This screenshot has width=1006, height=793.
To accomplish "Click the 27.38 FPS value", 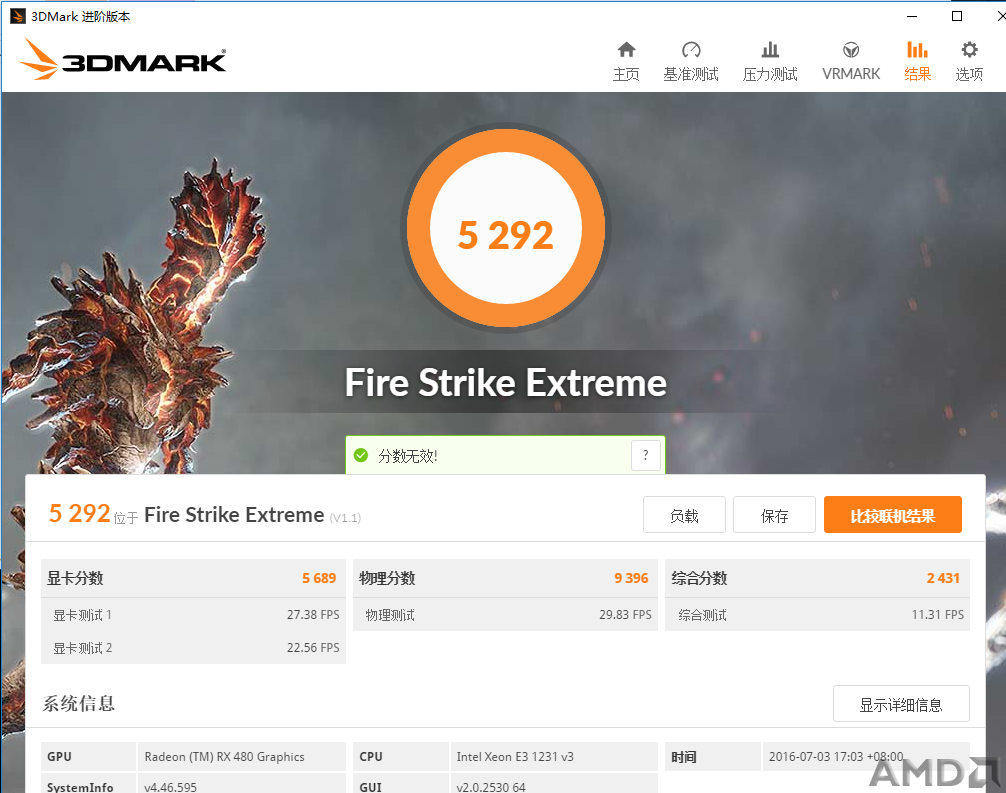I will coord(313,615).
